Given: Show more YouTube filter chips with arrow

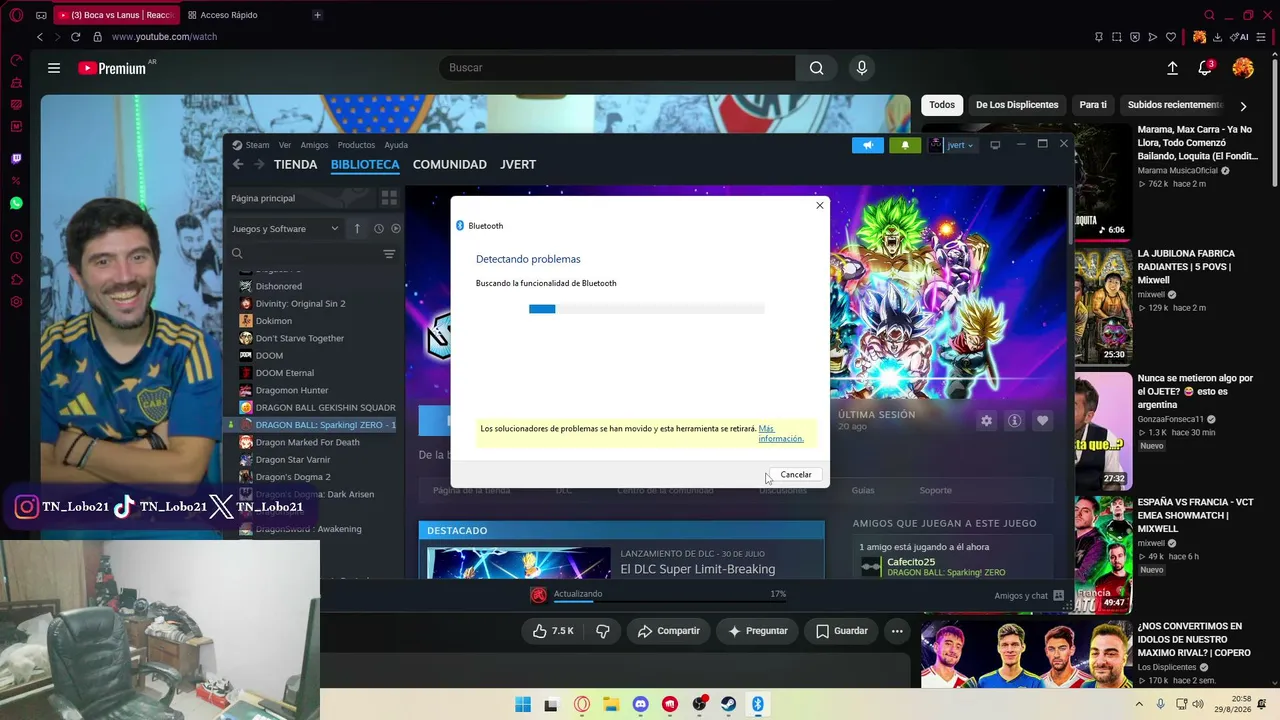Looking at the screenshot, I should pyautogui.click(x=1243, y=105).
